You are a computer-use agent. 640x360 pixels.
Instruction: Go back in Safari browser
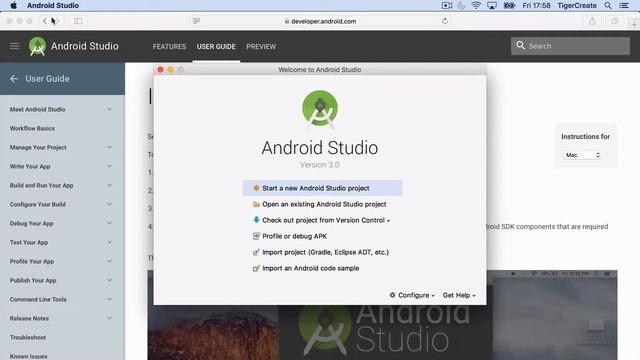click(x=45, y=21)
